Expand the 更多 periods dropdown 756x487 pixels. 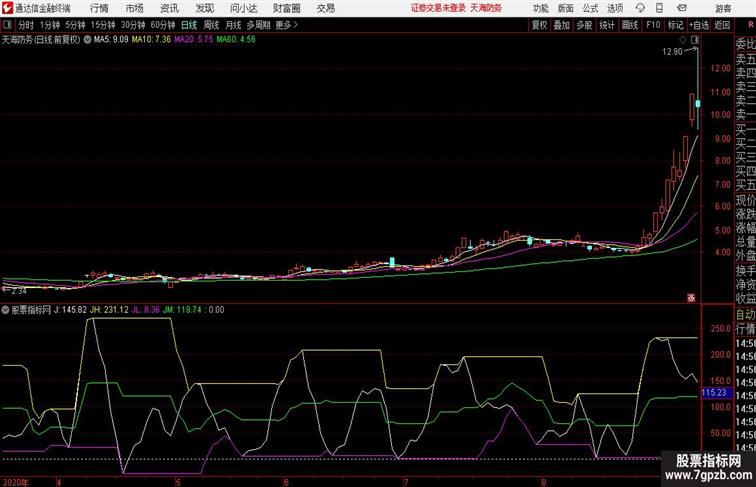(x=287, y=25)
